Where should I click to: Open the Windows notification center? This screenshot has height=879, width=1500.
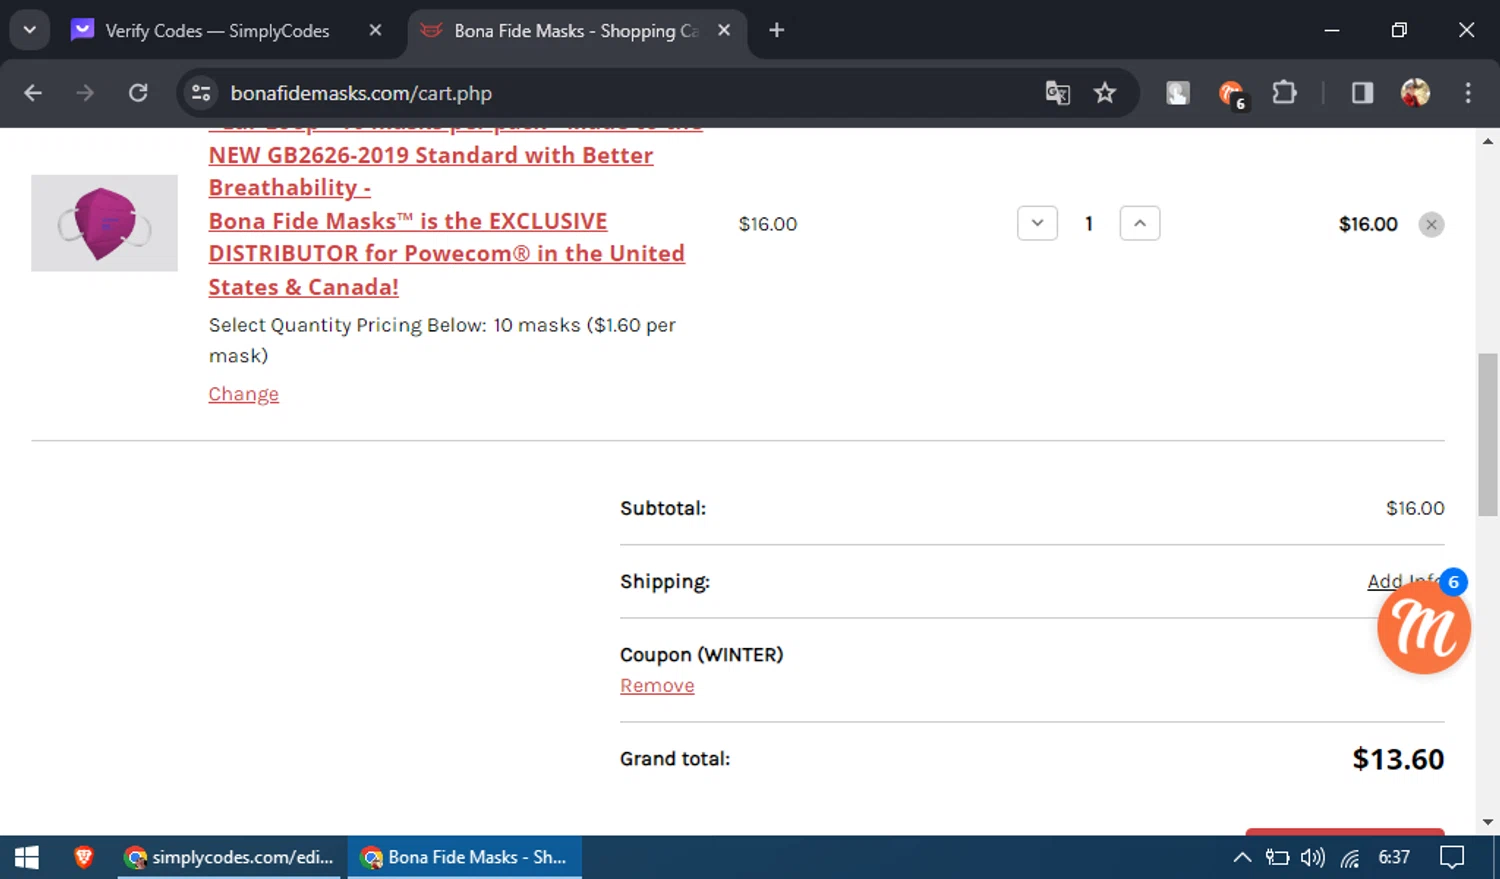[1452, 857]
